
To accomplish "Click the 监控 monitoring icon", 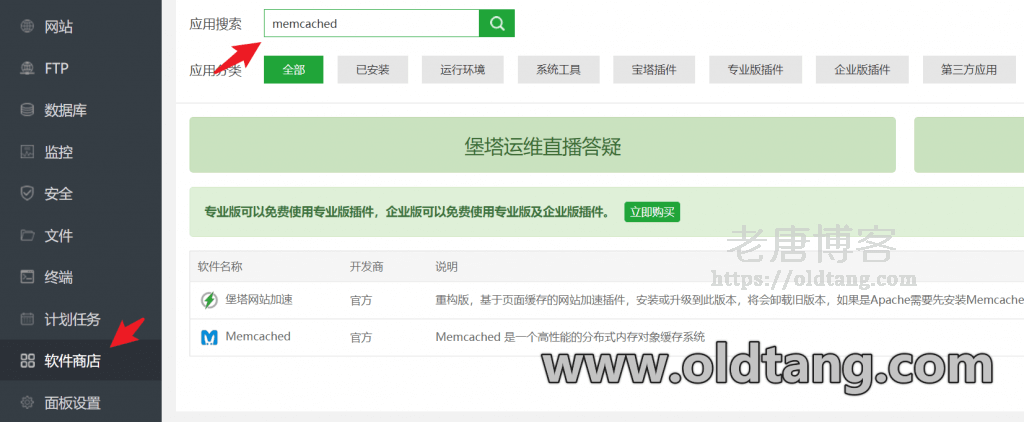I will tap(28, 152).
